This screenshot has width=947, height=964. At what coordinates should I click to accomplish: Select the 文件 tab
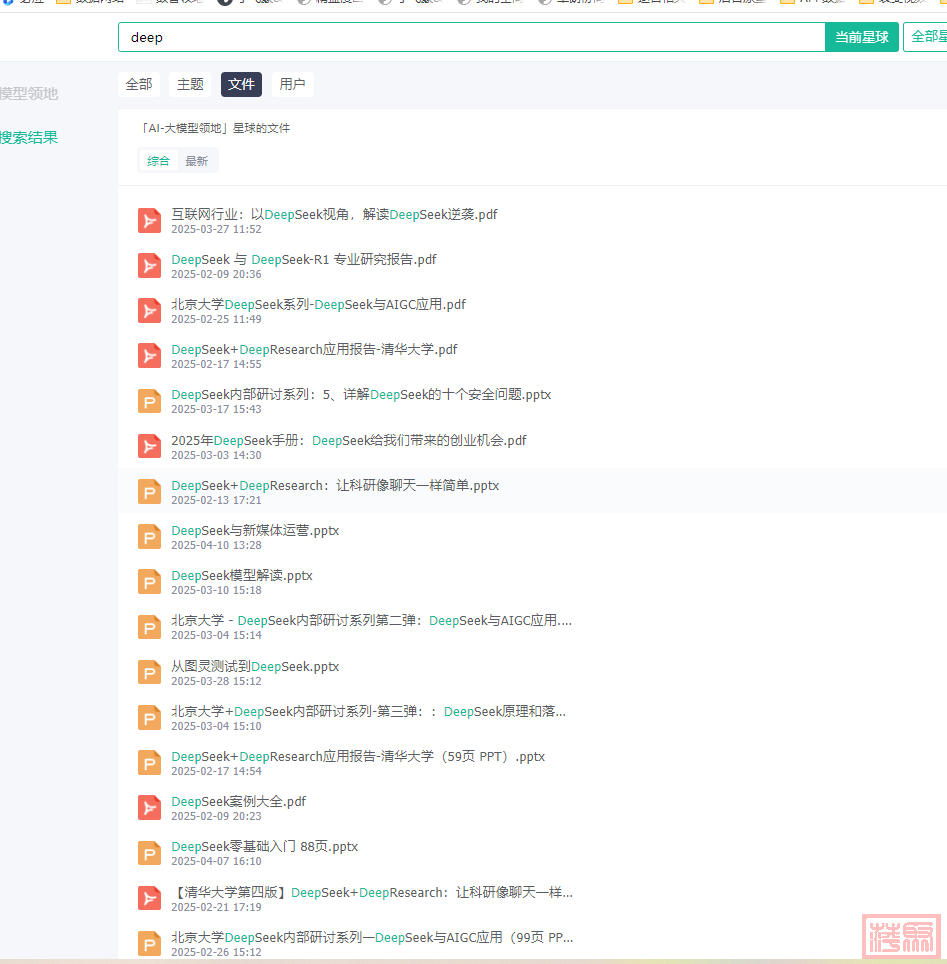click(241, 85)
